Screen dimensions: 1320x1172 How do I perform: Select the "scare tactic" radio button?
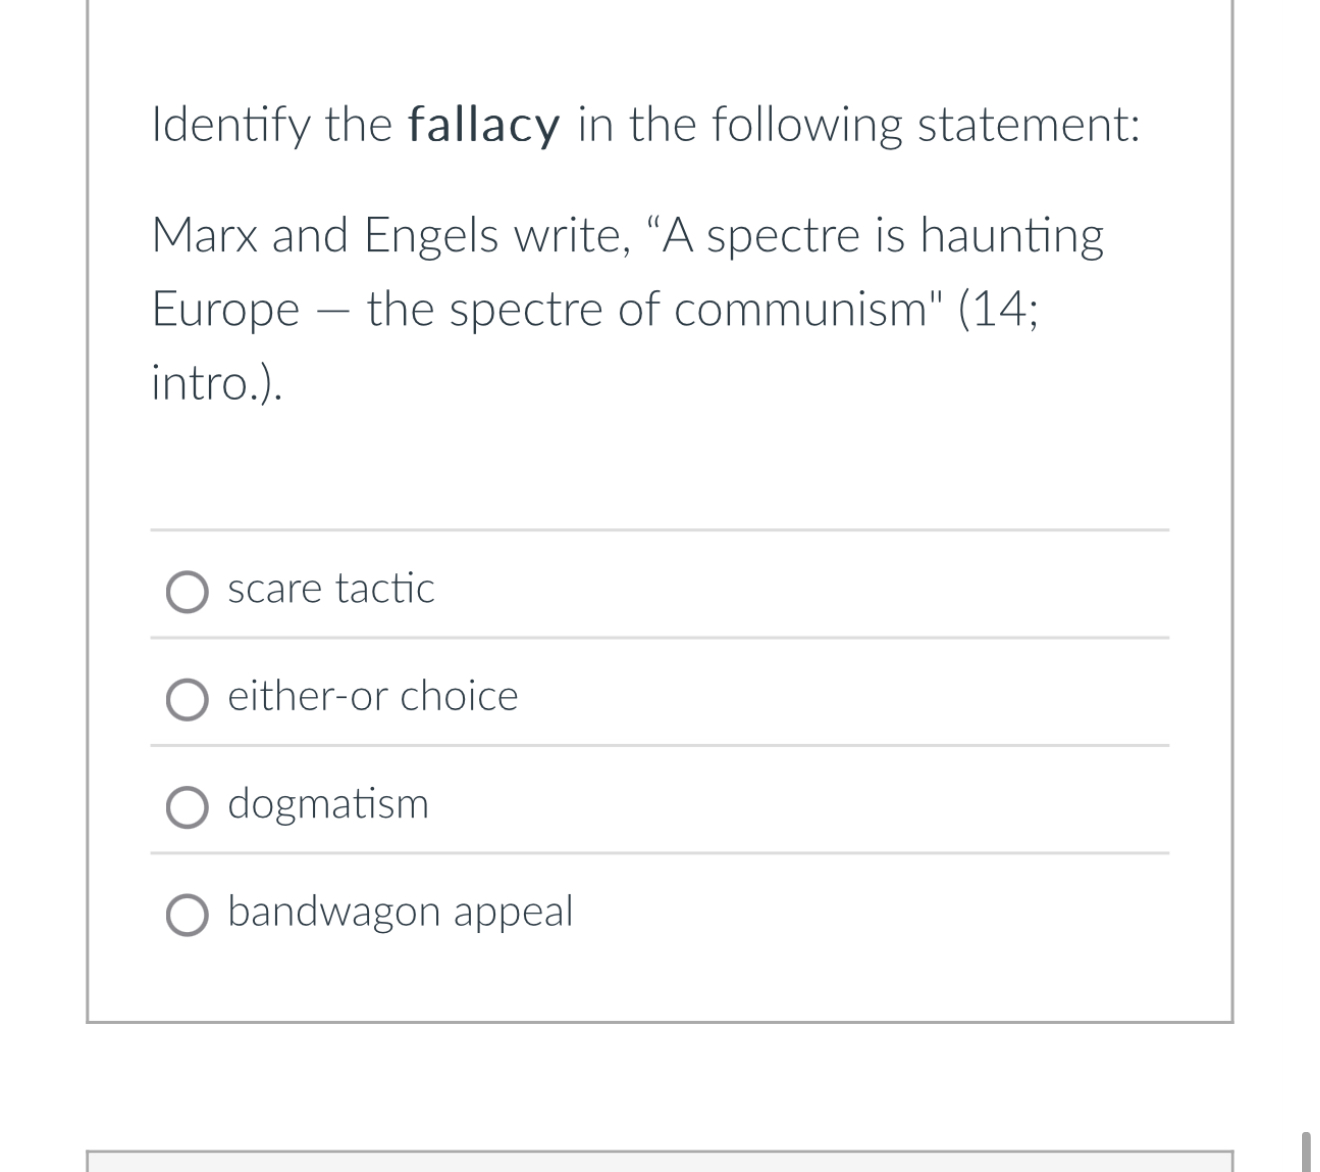click(x=186, y=592)
